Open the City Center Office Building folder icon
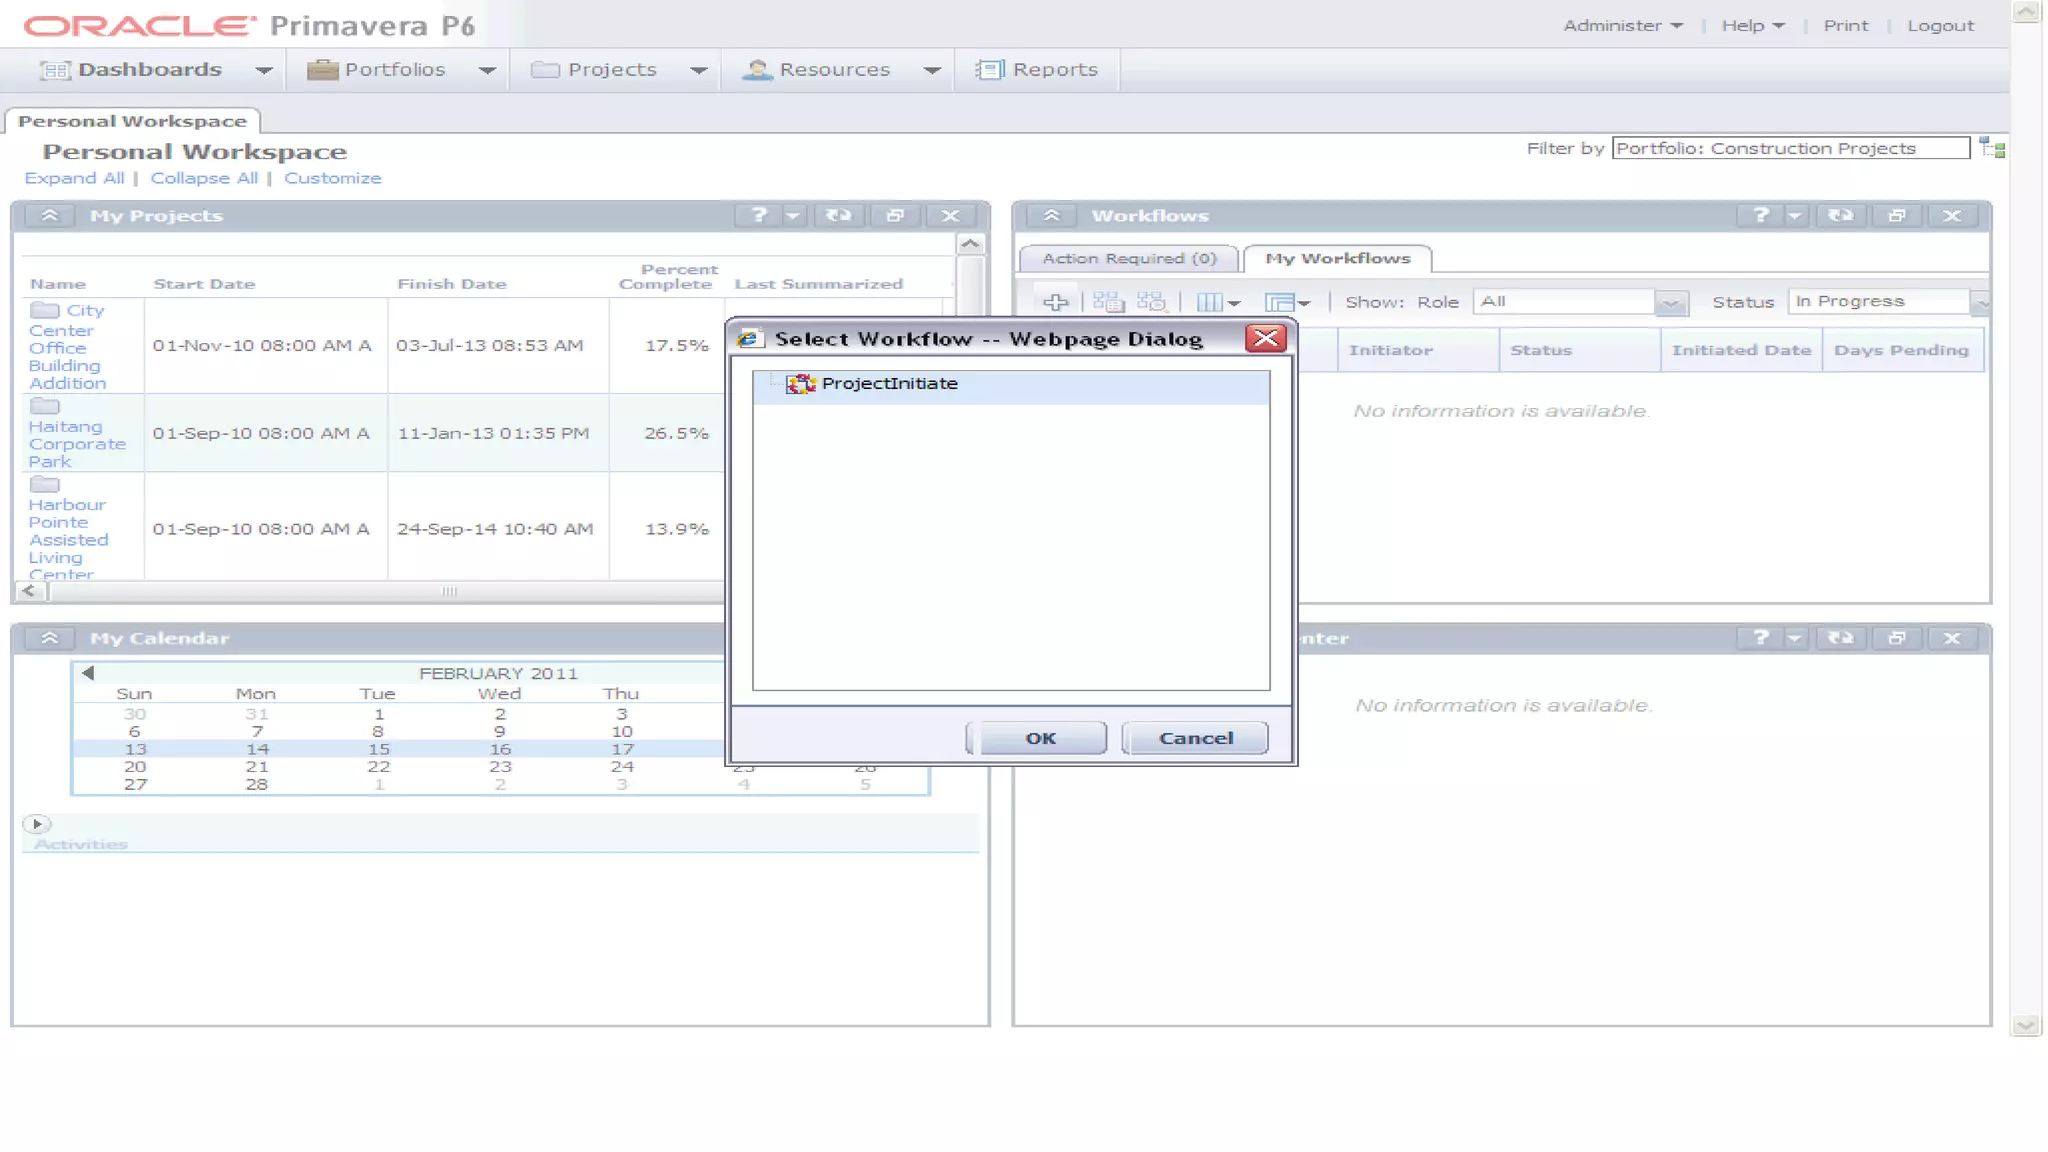This screenshot has width=2048, height=1152. coord(45,311)
